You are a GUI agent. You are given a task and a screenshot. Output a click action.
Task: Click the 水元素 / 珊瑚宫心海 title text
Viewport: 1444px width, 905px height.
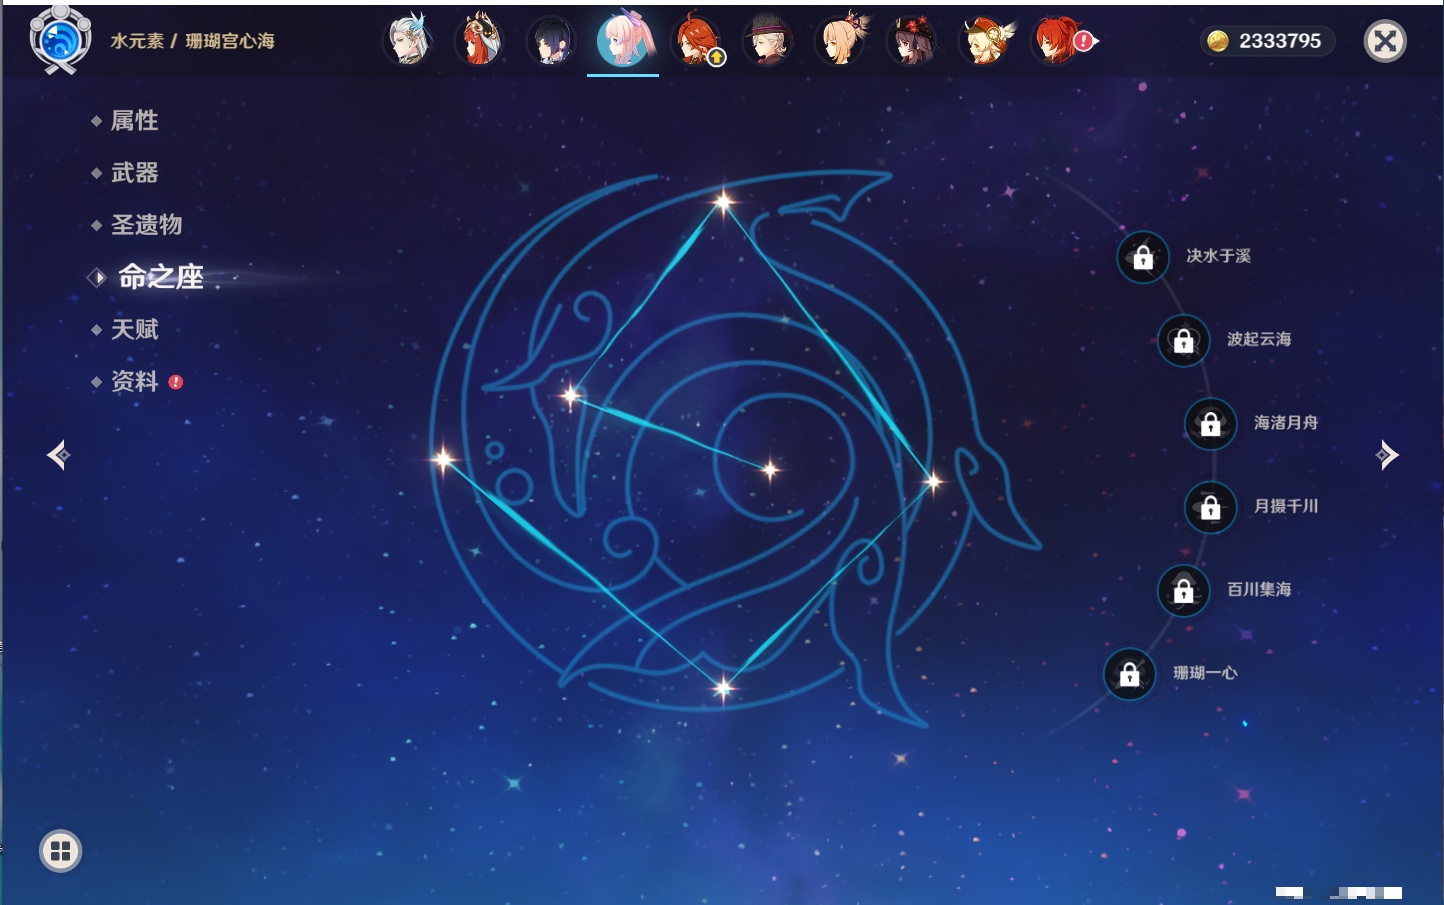click(x=192, y=41)
